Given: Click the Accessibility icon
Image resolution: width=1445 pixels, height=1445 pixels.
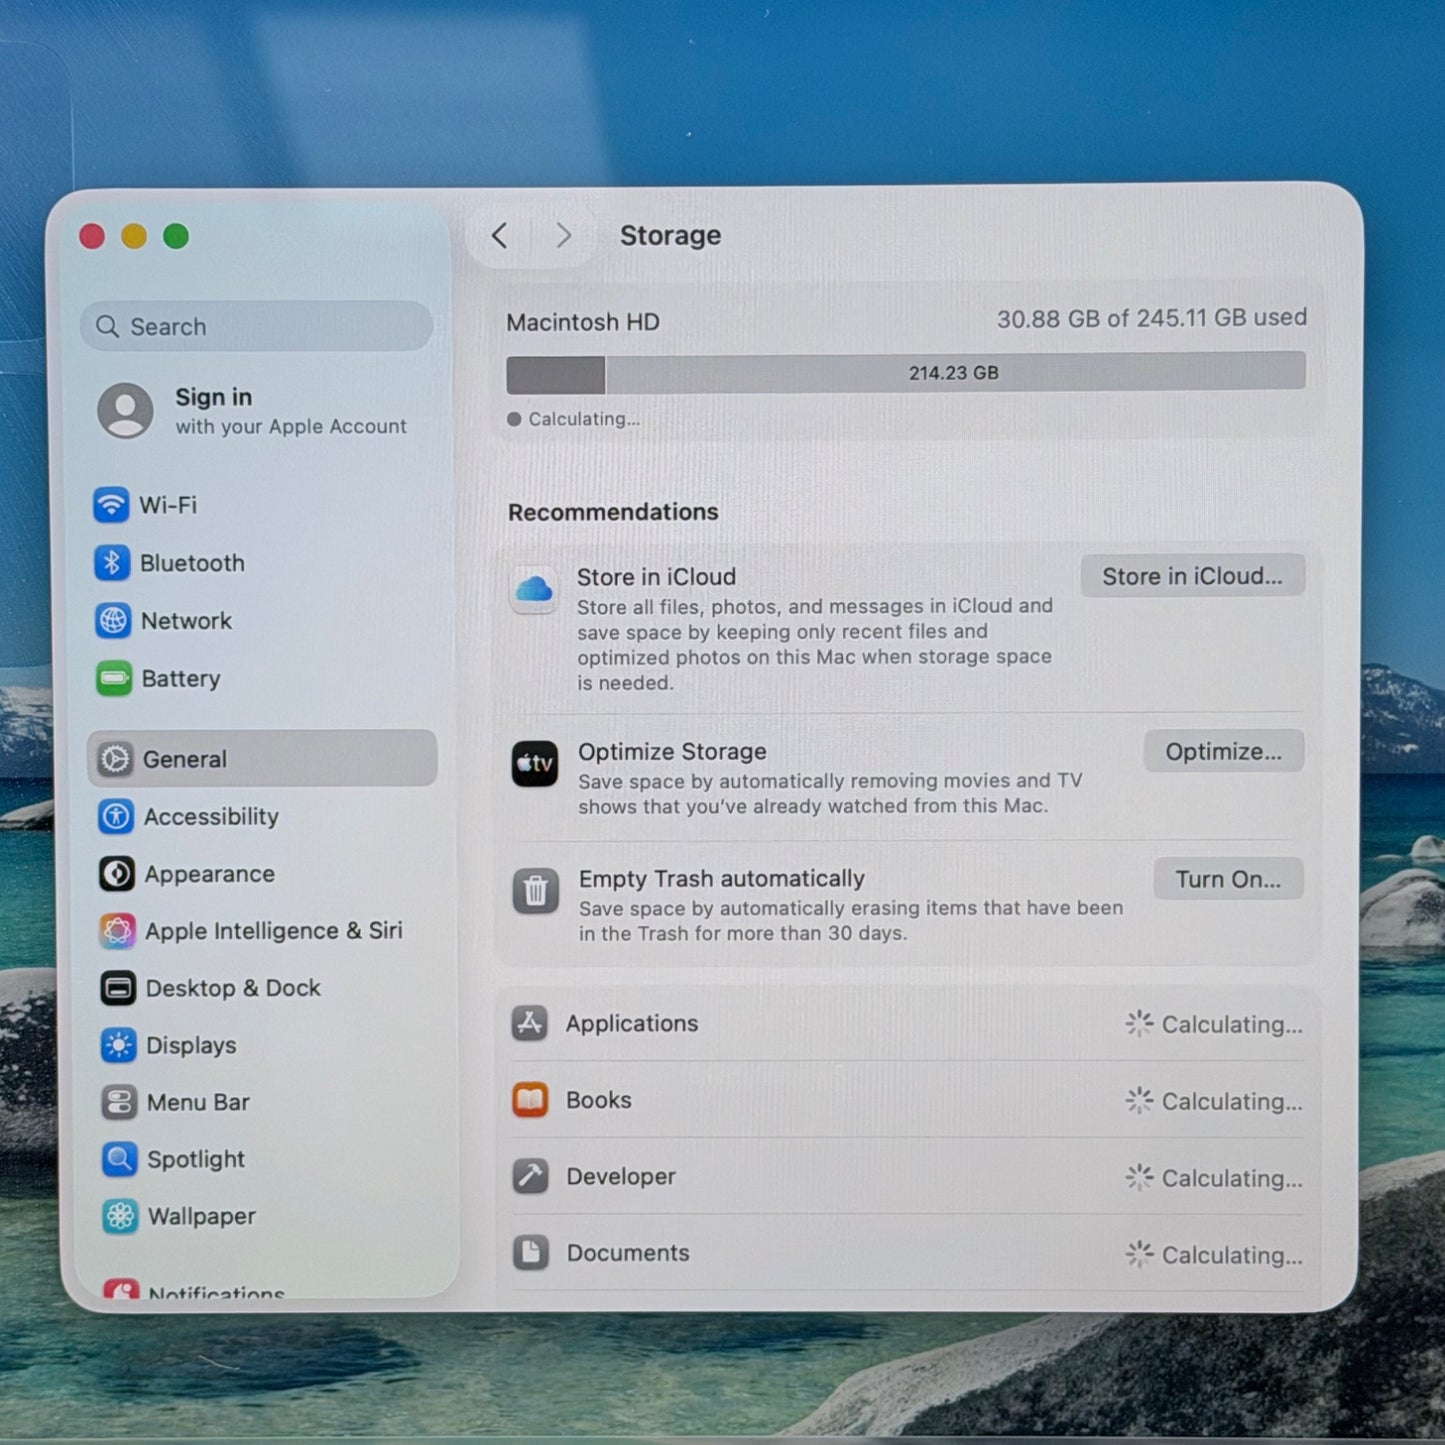Looking at the screenshot, I should pos(116,817).
